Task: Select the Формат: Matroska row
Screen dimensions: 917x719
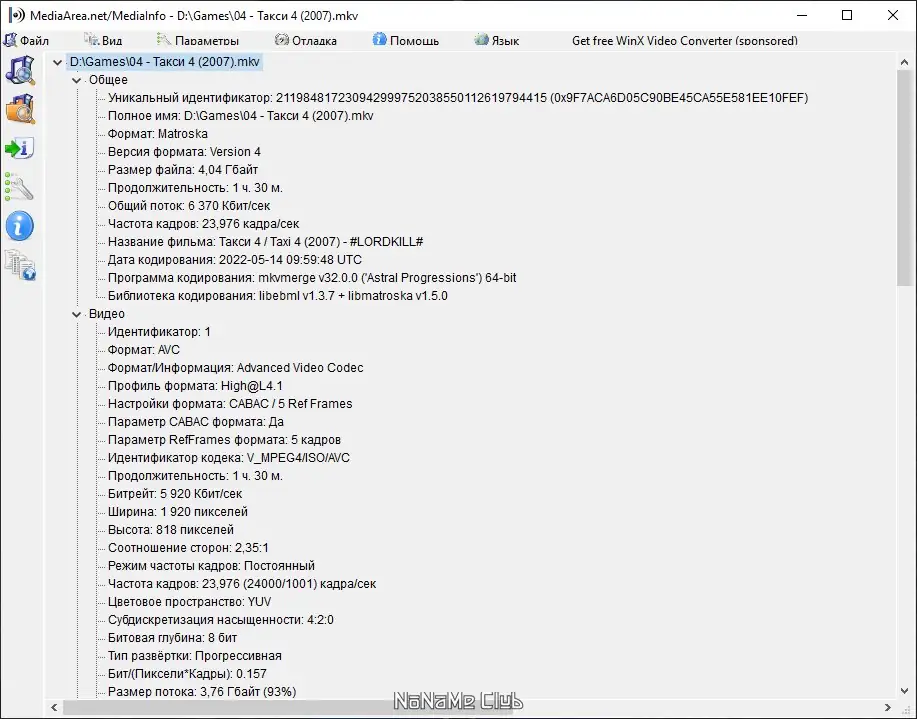Action: [157, 134]
